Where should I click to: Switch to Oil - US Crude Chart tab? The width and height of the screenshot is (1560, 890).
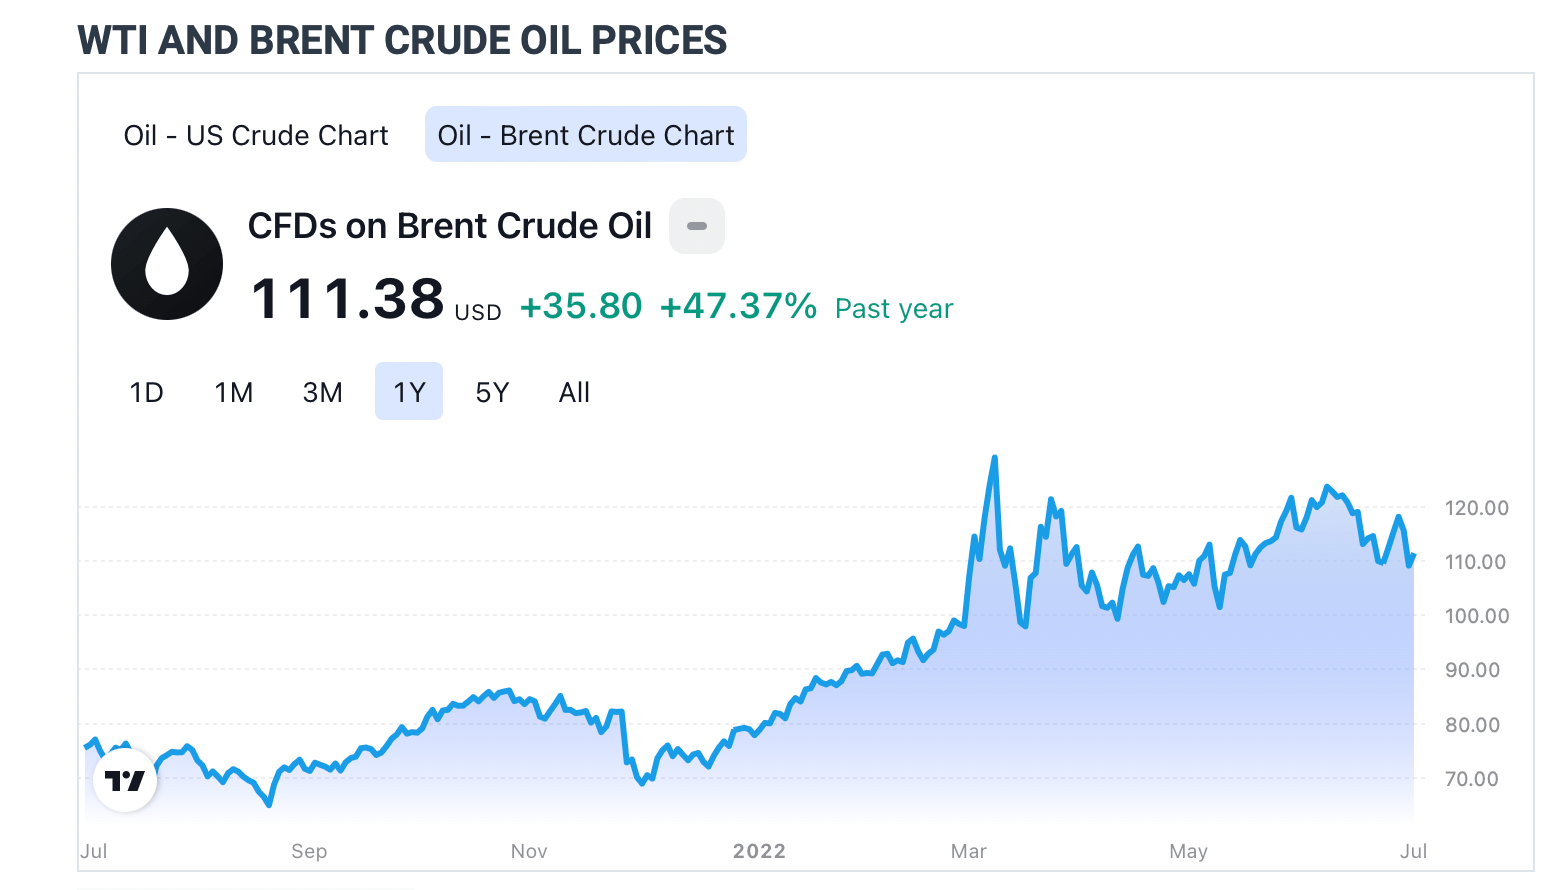[256, 135]
